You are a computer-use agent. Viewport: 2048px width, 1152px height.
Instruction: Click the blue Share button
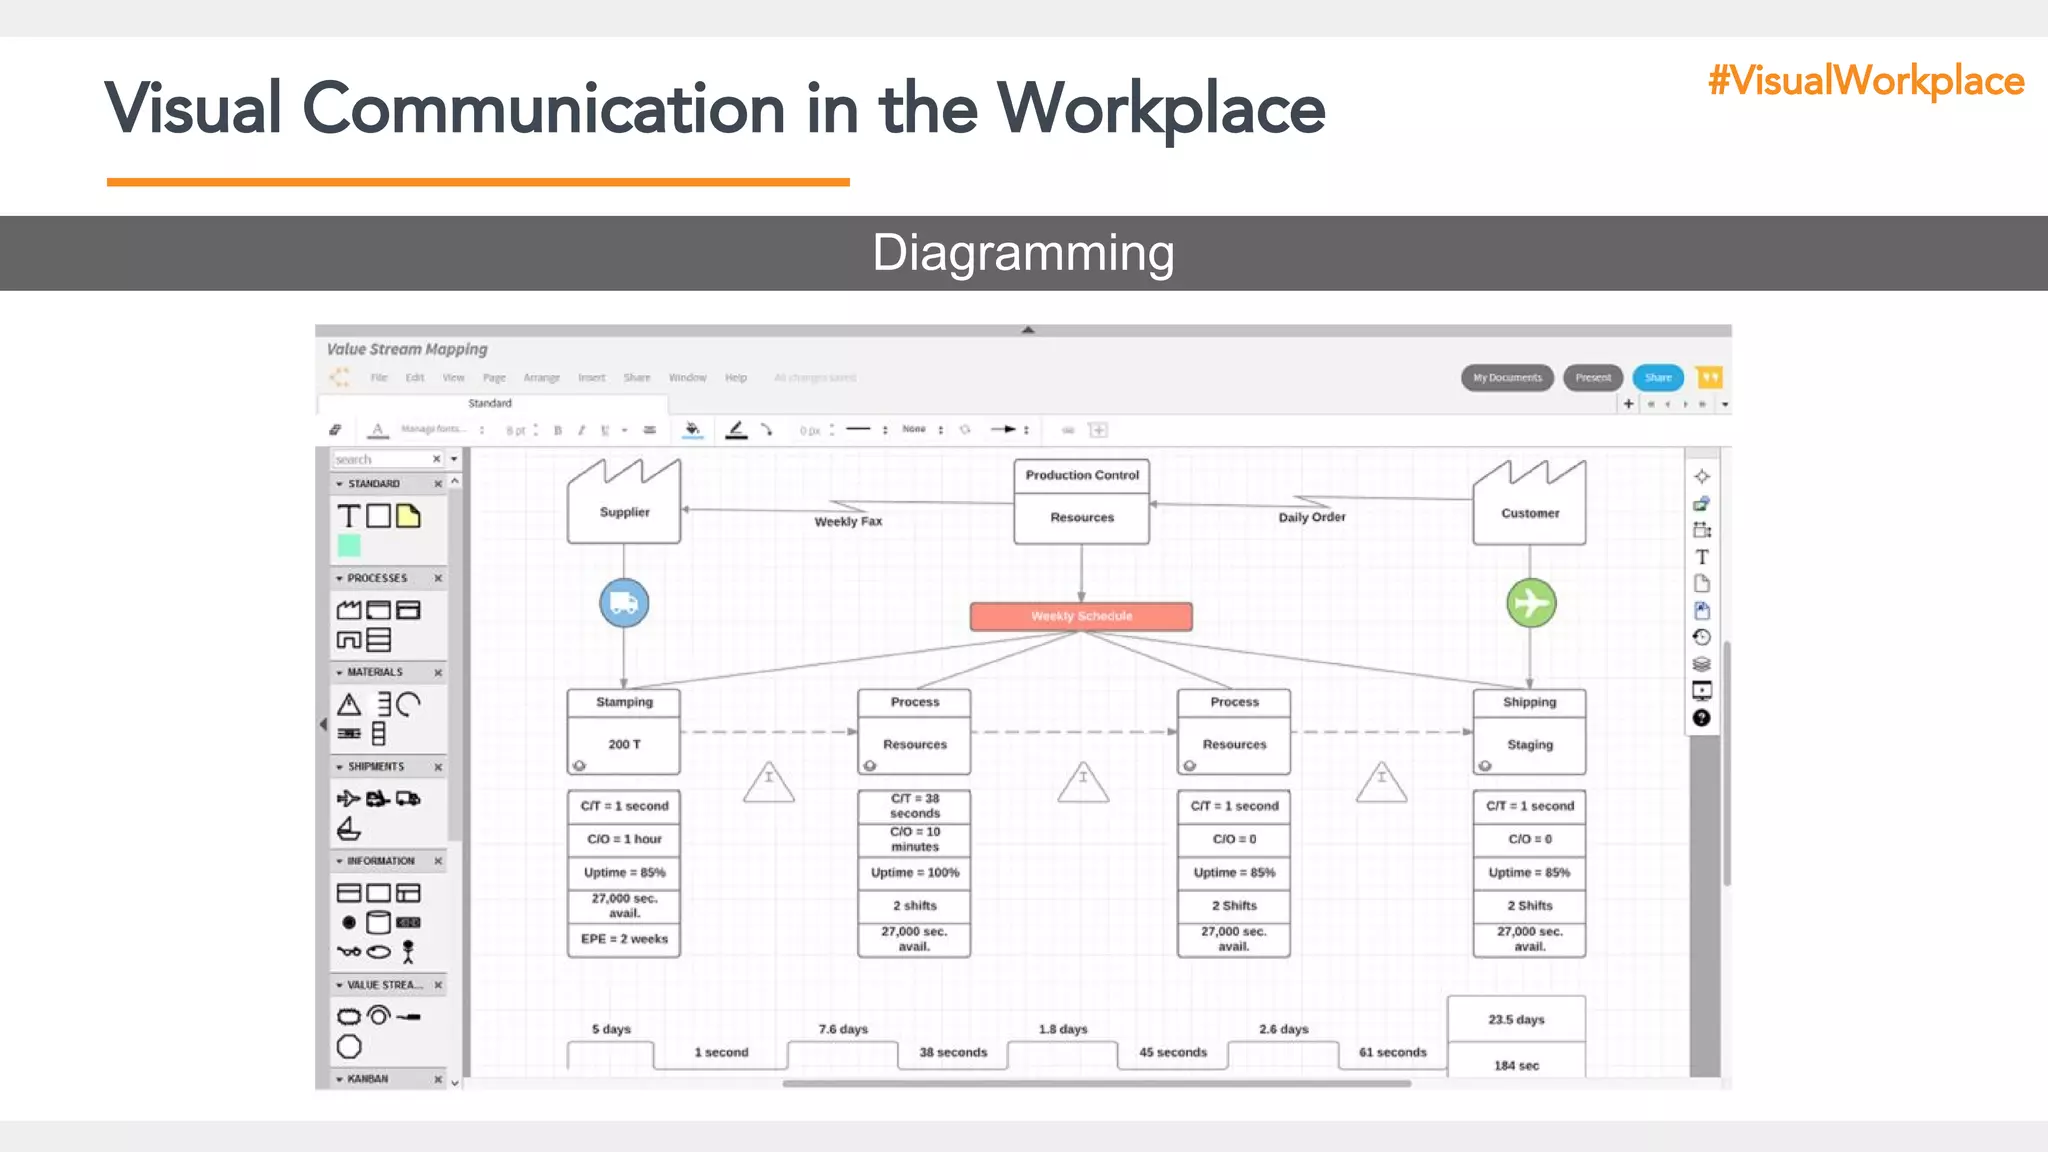(1658, 378)
